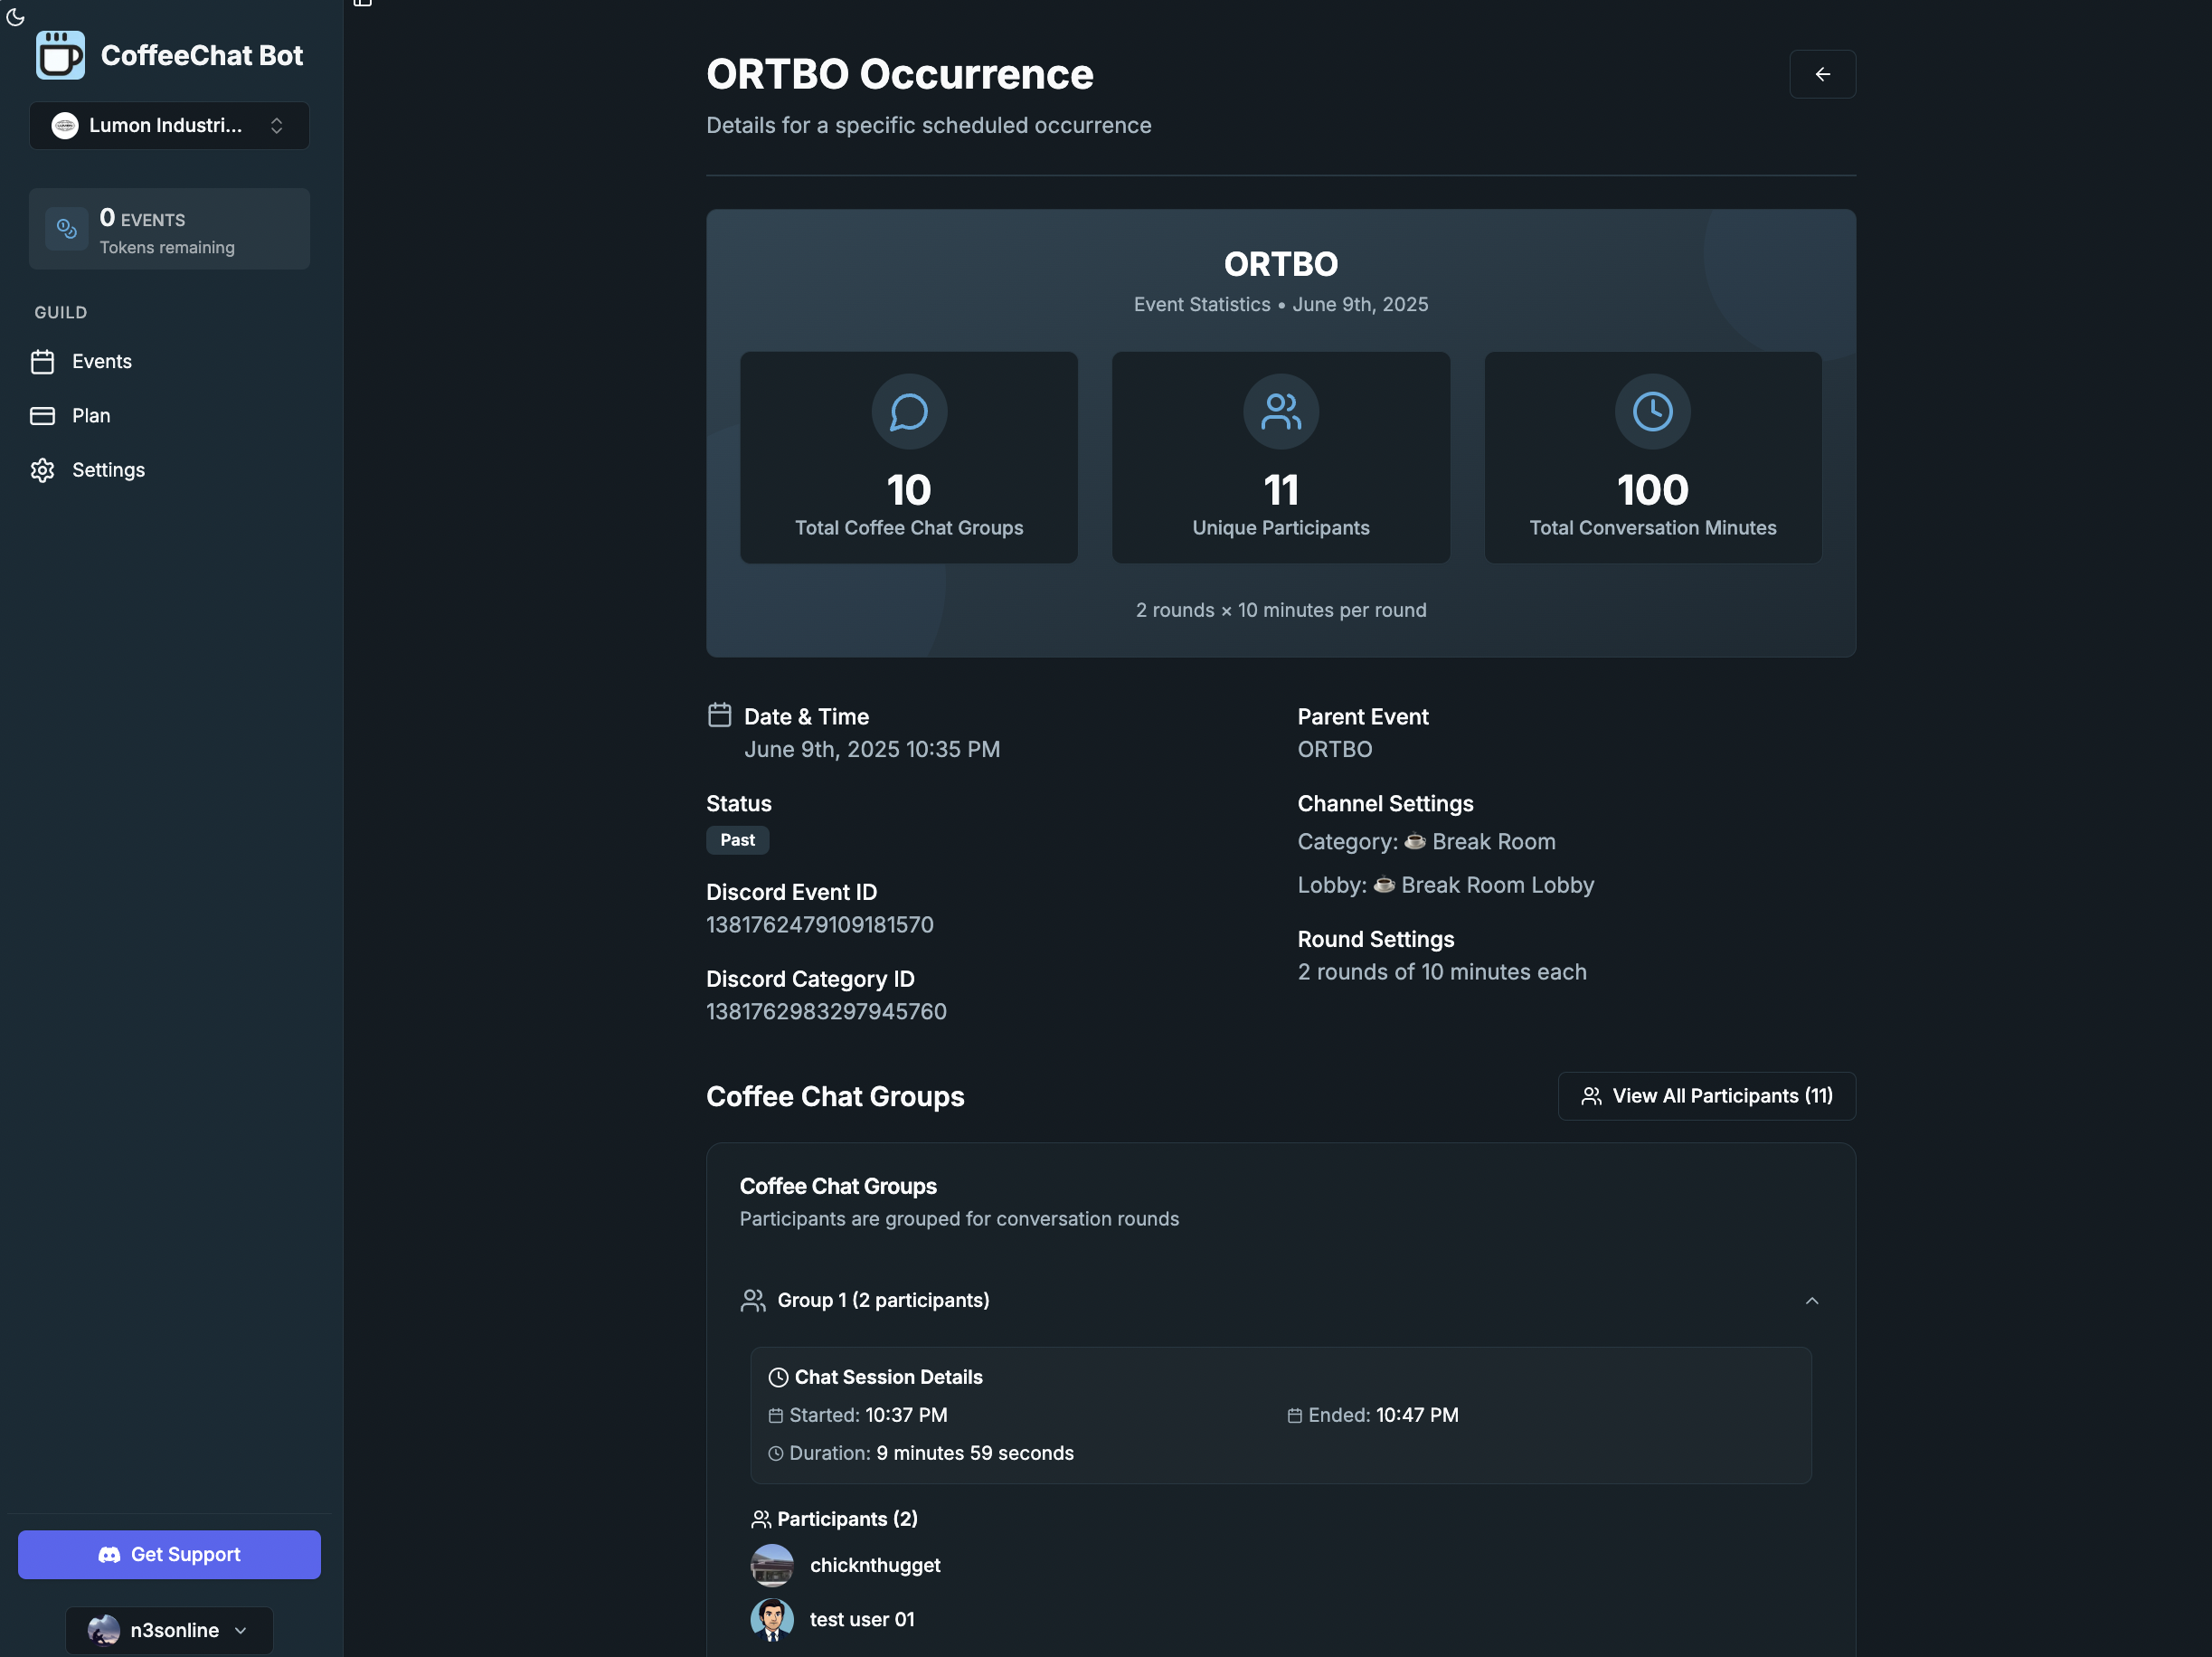Click Parent Event ORTBO value
The height and width of the screenshot is (1657, 2212).
1334,749
